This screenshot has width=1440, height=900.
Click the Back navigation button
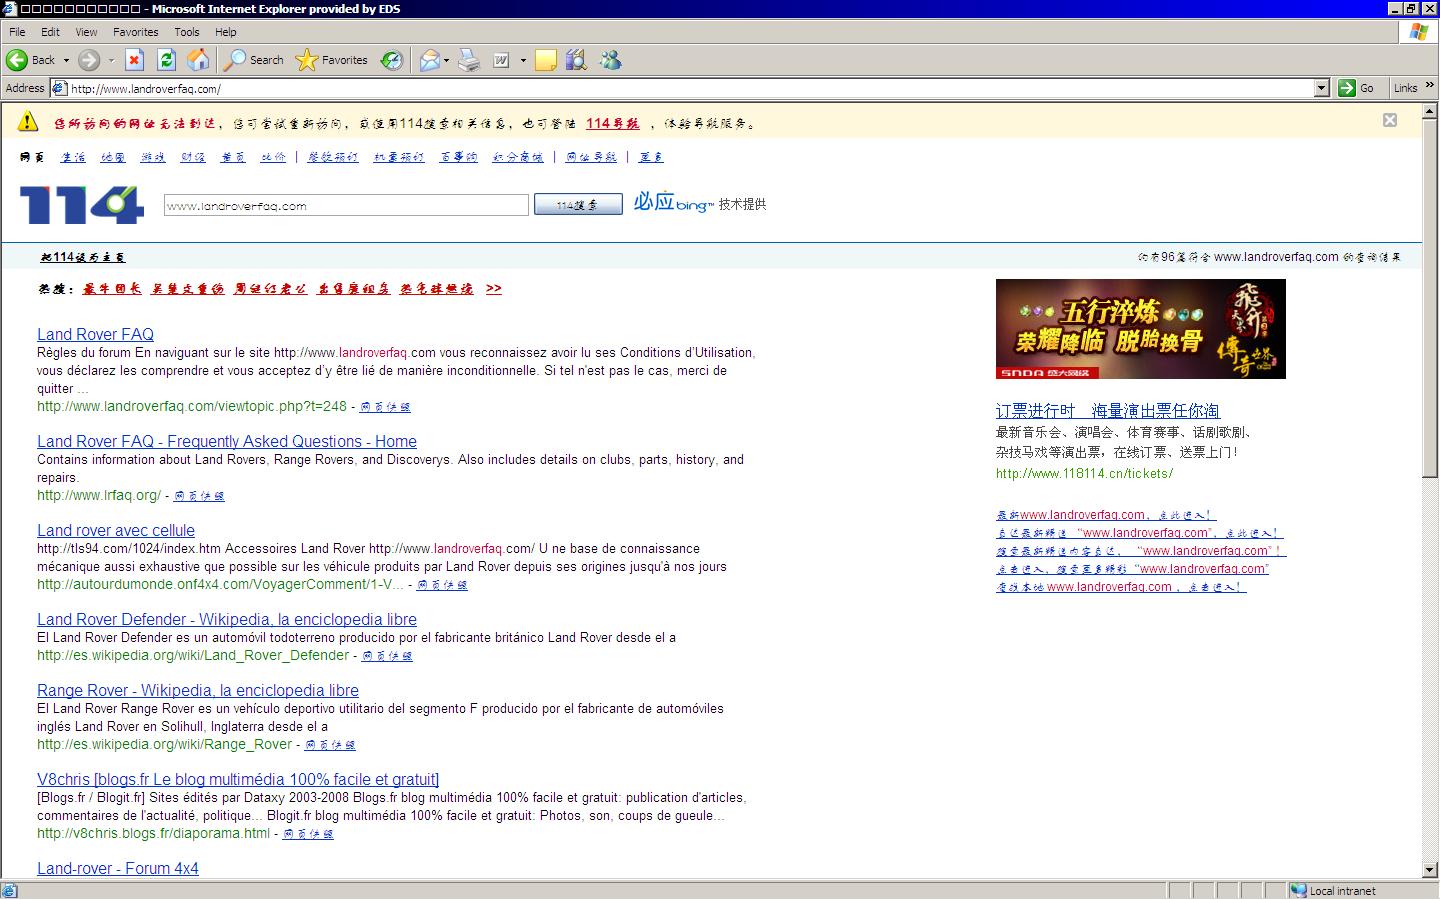click(30, 60)
